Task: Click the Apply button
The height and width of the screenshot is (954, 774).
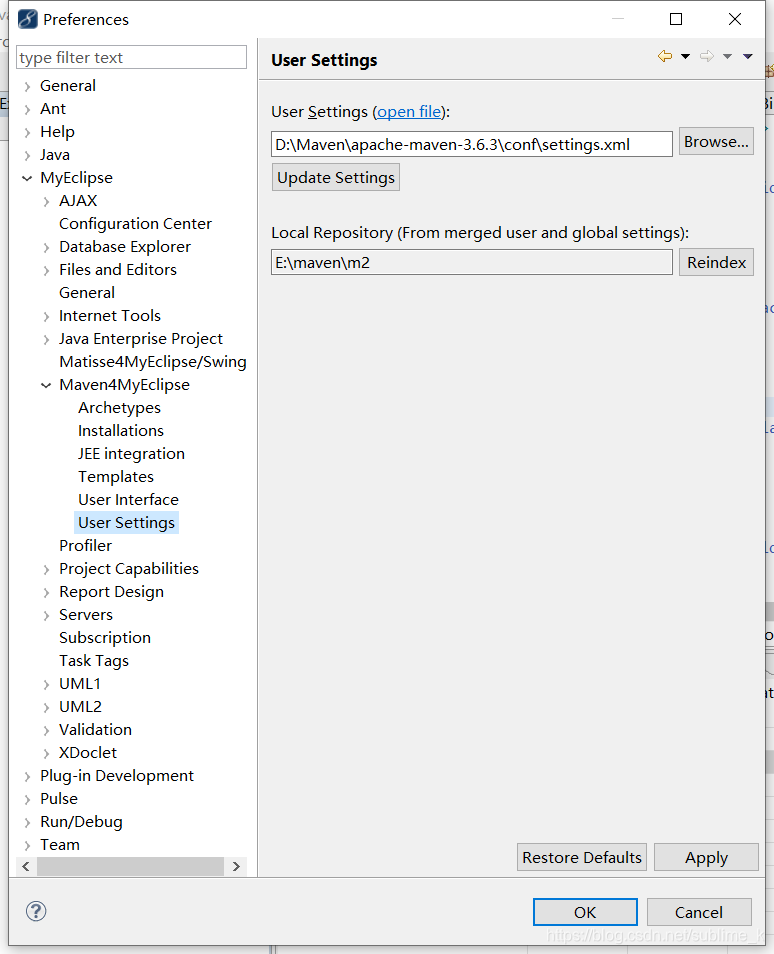Action: coord(706,857)
